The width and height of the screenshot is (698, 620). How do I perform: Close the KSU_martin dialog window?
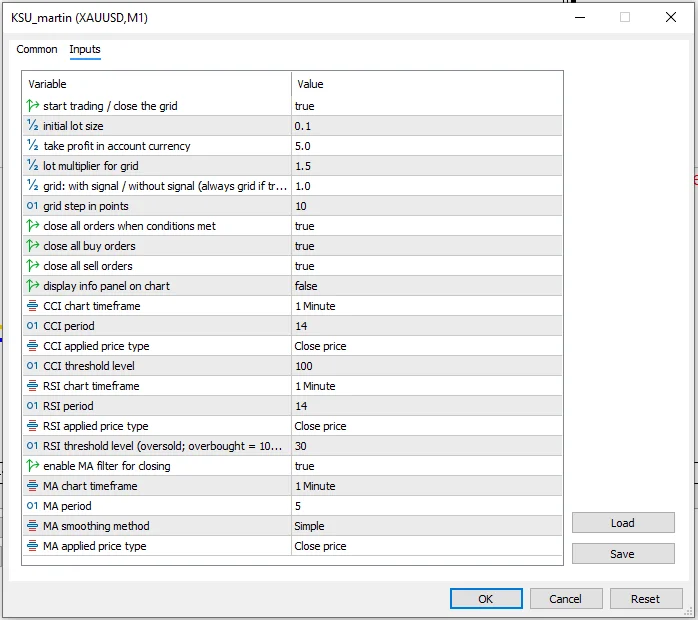[x=670, y=17]
